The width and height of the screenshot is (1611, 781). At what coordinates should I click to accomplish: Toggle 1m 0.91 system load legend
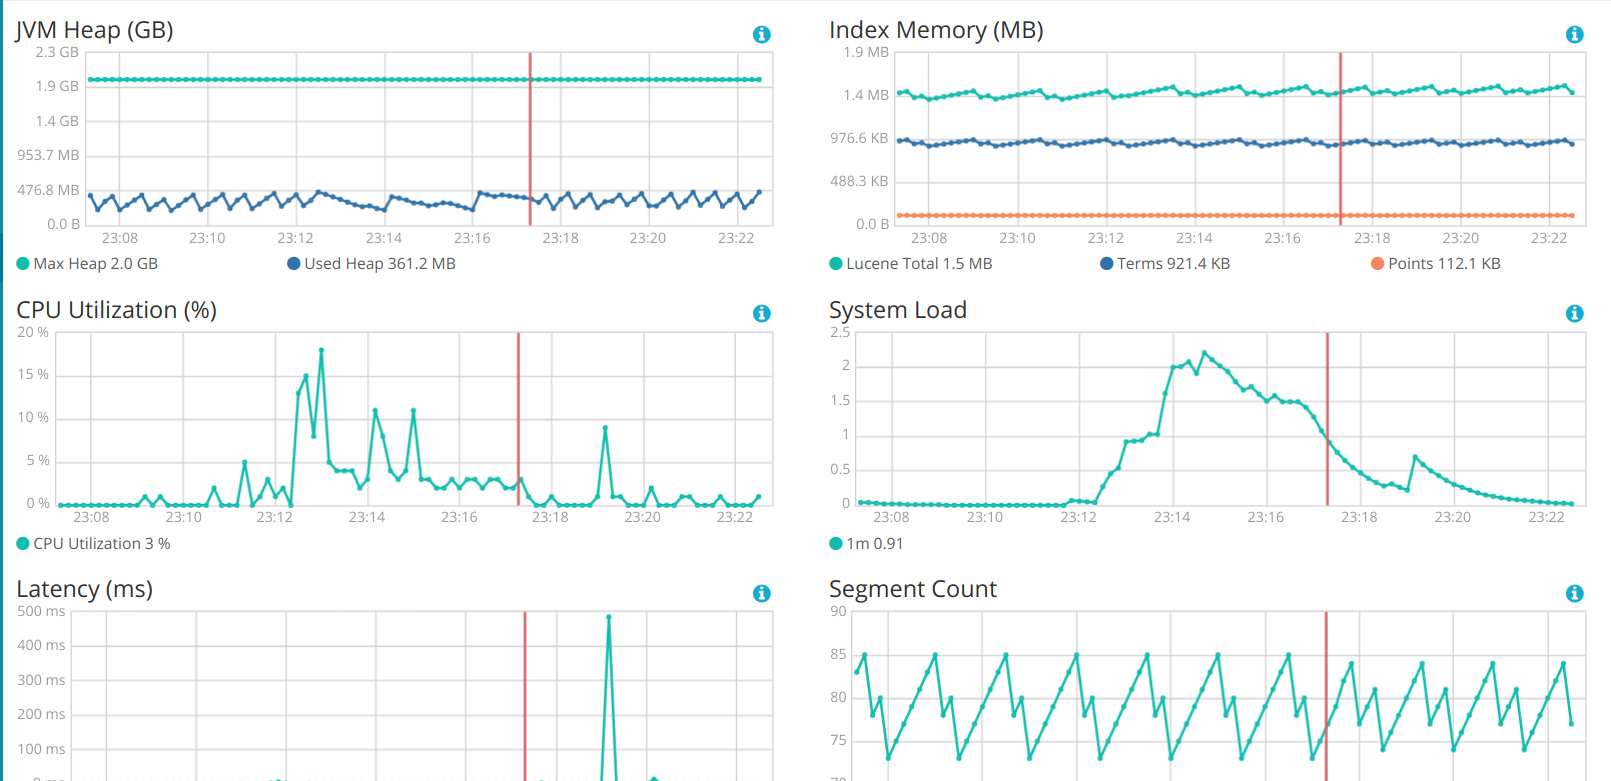coord(866,544)
